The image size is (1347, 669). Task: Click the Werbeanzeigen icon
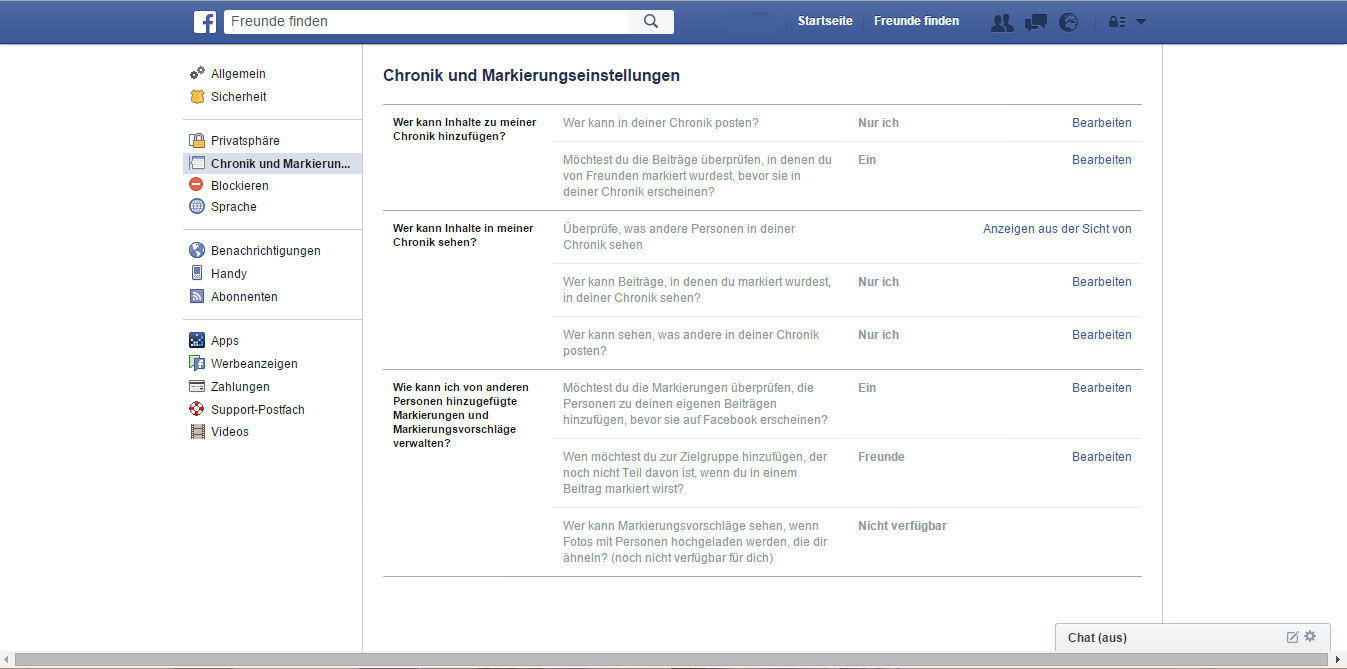click(197, 364)
